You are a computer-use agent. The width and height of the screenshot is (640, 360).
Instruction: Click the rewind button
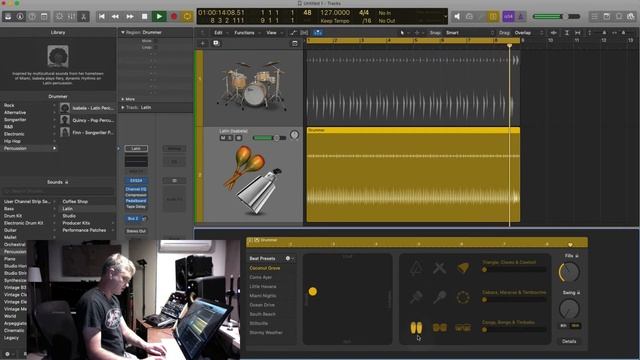(x=116, y=16)
